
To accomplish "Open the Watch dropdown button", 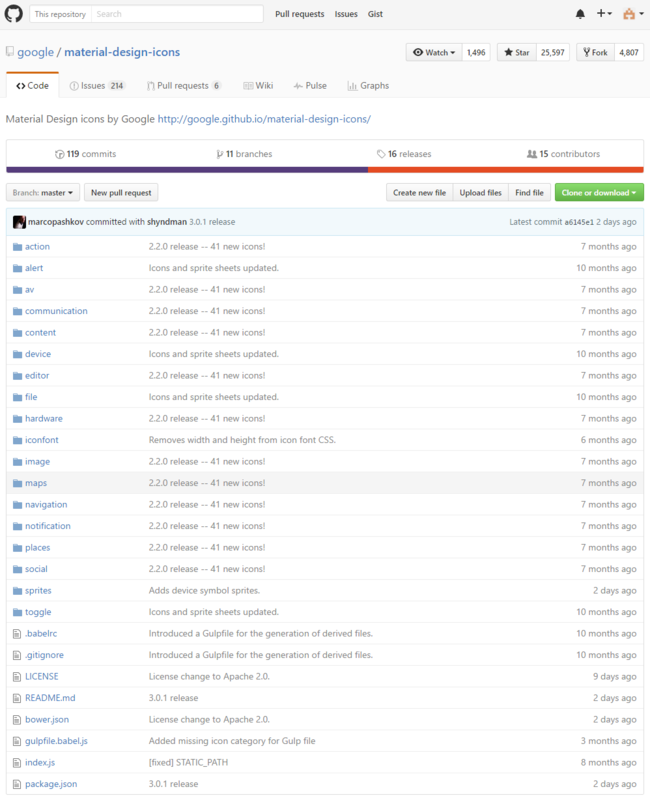I will [434, 52].
